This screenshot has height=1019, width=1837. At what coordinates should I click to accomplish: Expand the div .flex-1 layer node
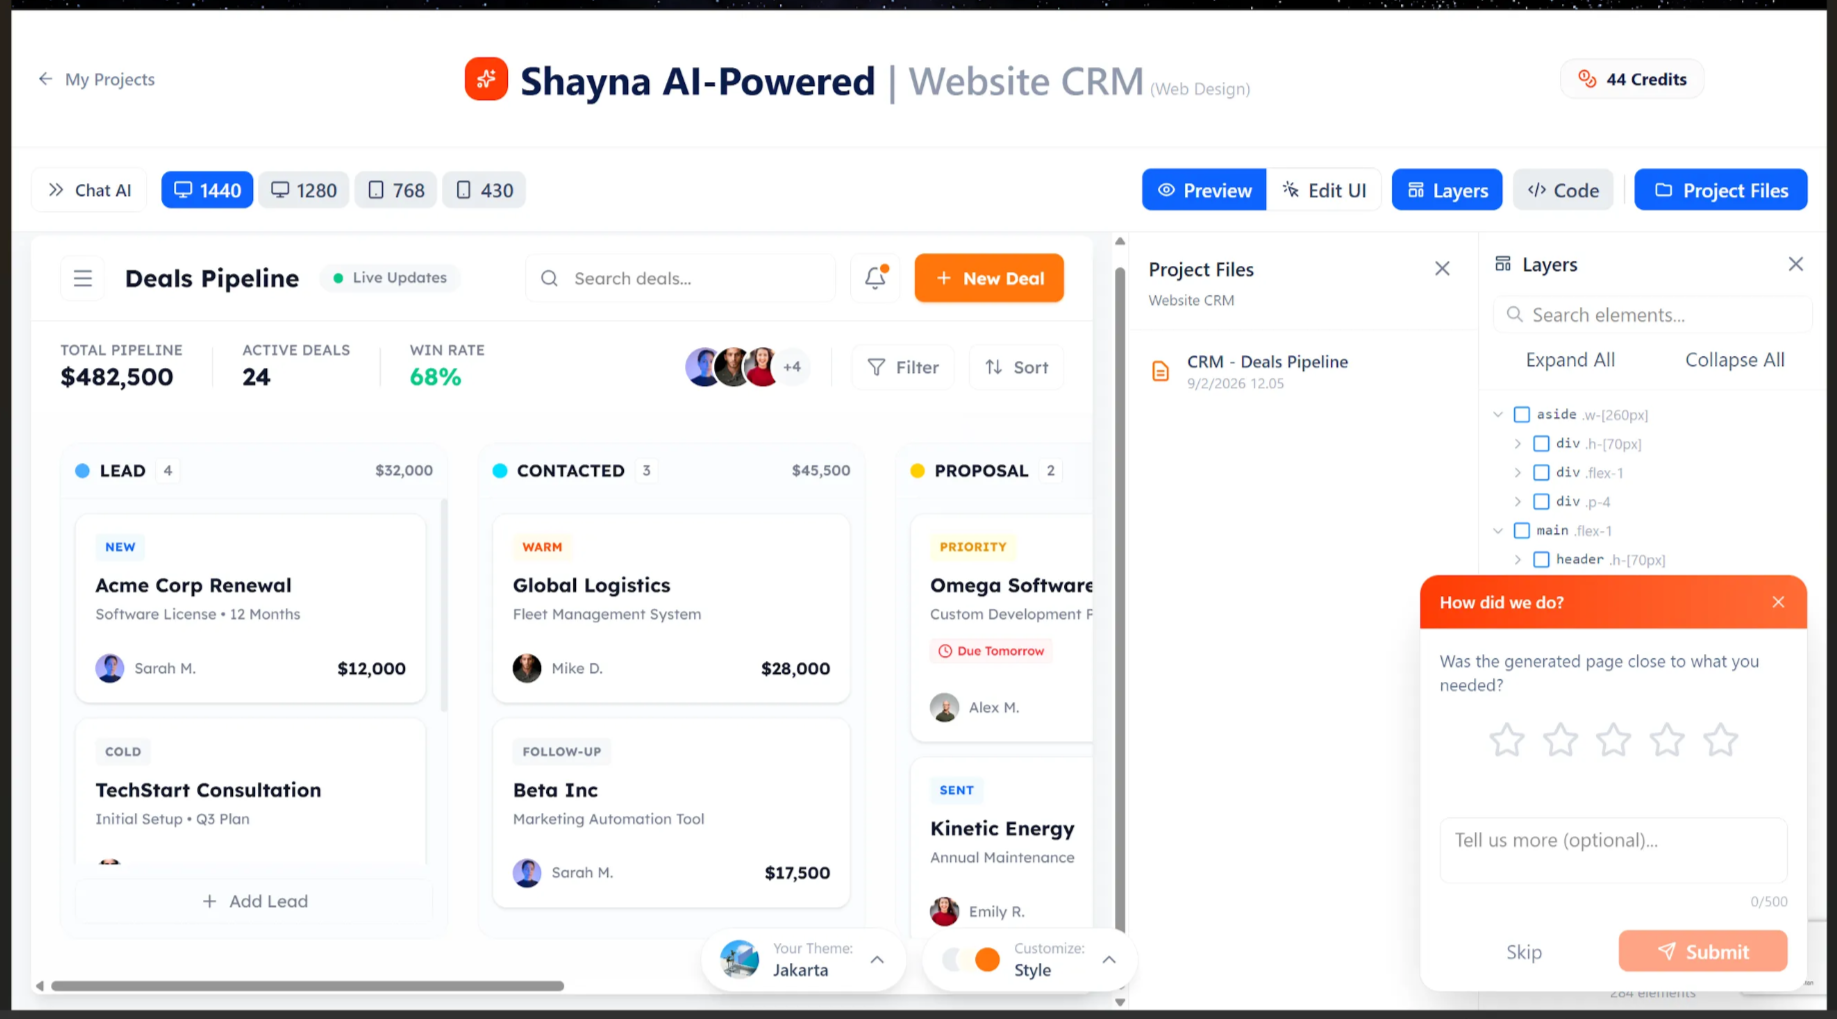pyautogui.click(x=1518, y=472)
